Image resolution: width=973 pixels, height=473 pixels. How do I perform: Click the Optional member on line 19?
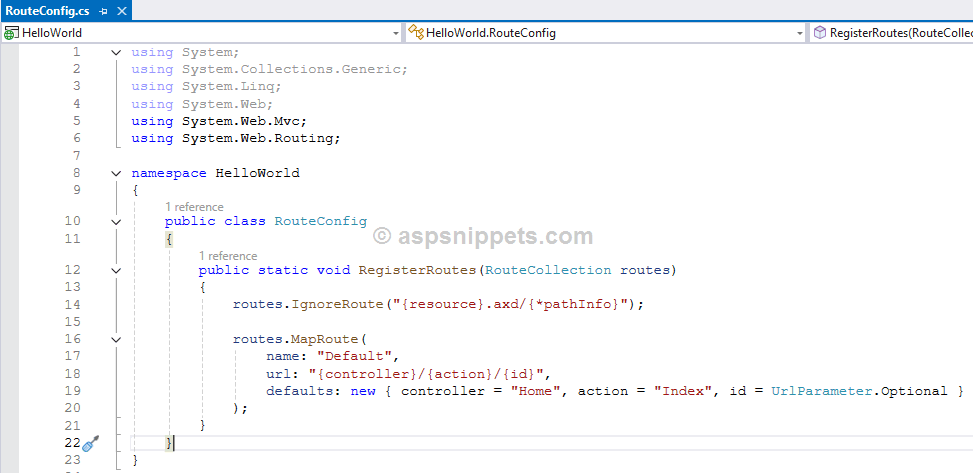click(914, 391)
